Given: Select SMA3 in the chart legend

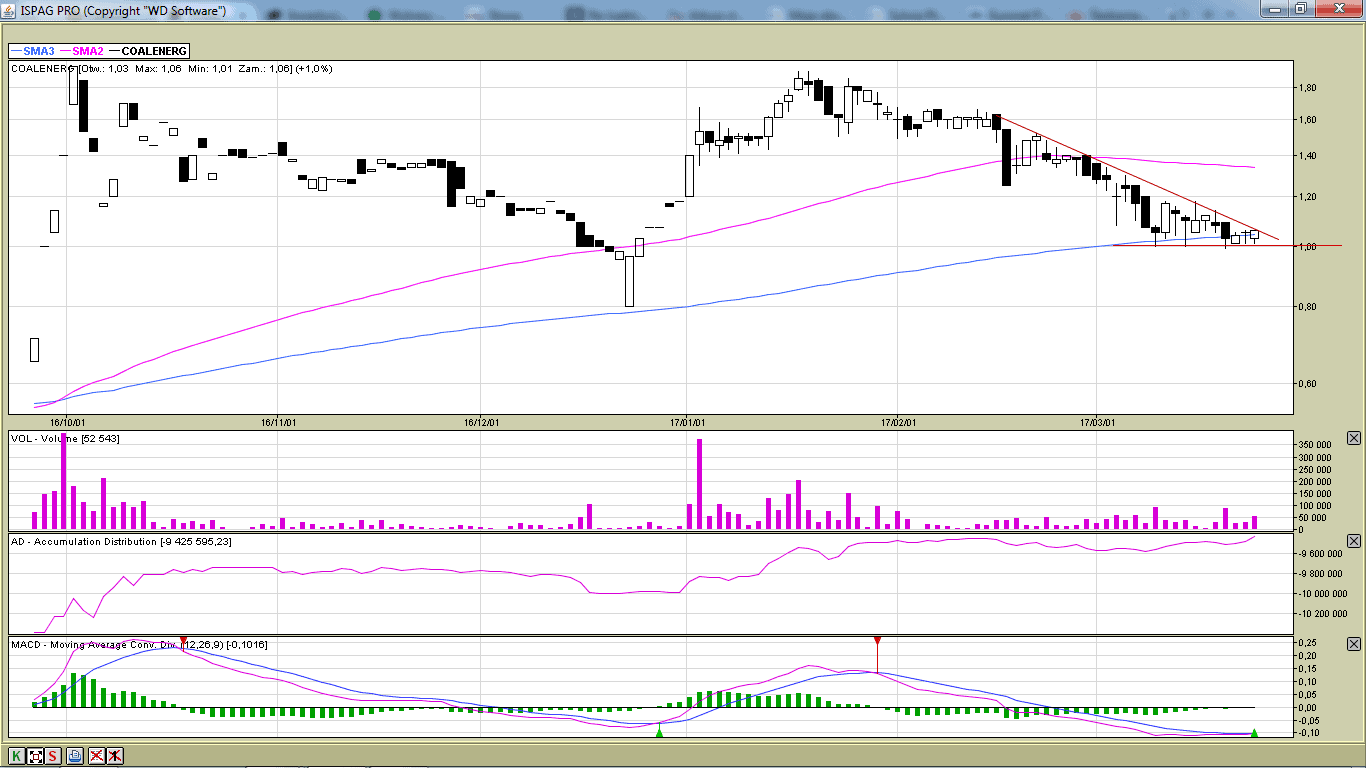Looking at the screenshot, I should [x=32, y=51].
